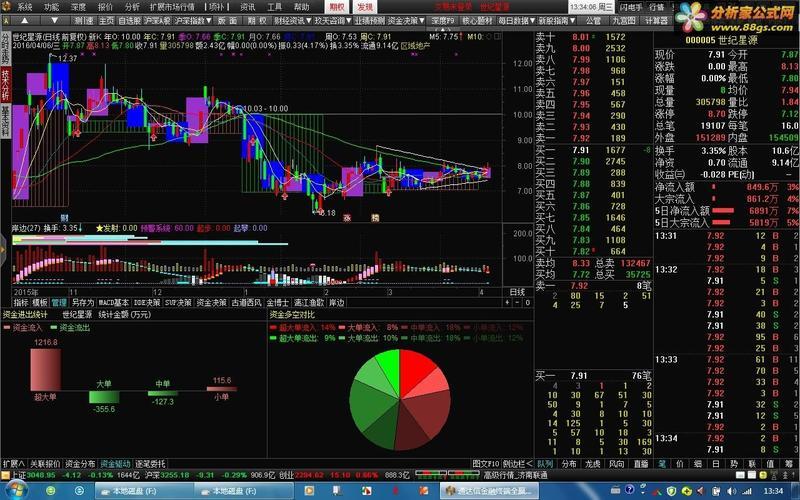Image resolution: width=800 pixels, height=500 pixels.
Task: Open the 九宫图 view
Action: tap(624, 21)
